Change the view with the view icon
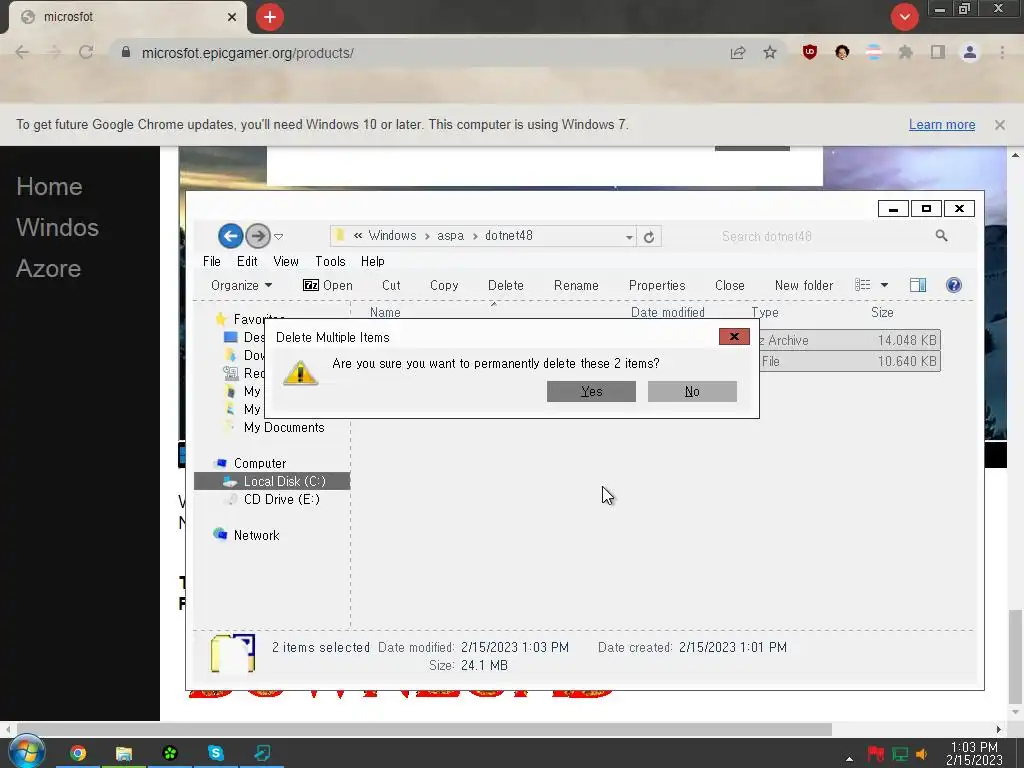This screenshot has width=1024, height=768. click(863, 285)
